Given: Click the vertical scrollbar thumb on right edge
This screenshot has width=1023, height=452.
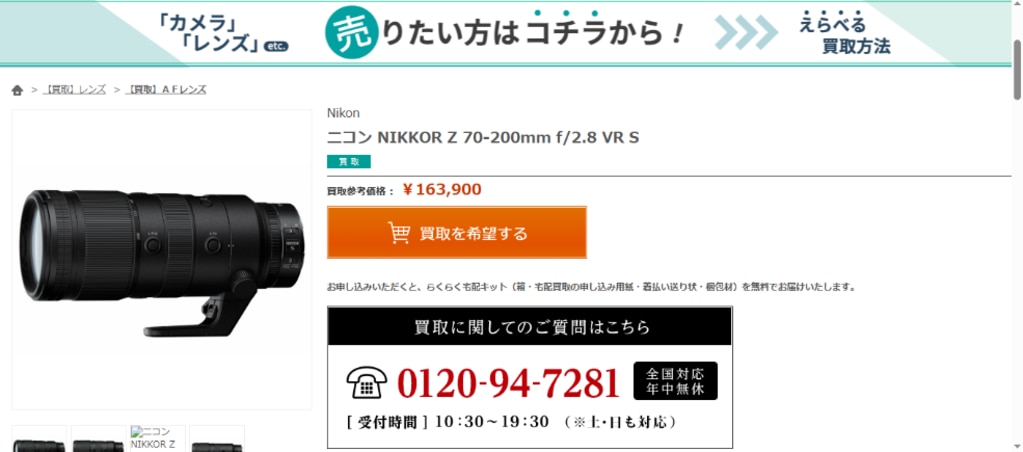Looking at the screenshot, I should point(1016,69).
